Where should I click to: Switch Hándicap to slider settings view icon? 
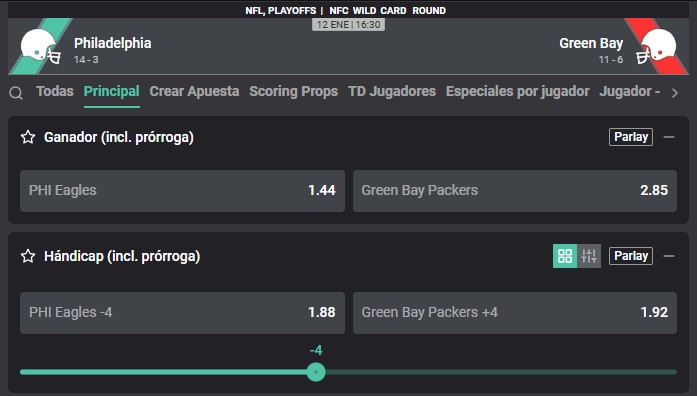point(589,256)
